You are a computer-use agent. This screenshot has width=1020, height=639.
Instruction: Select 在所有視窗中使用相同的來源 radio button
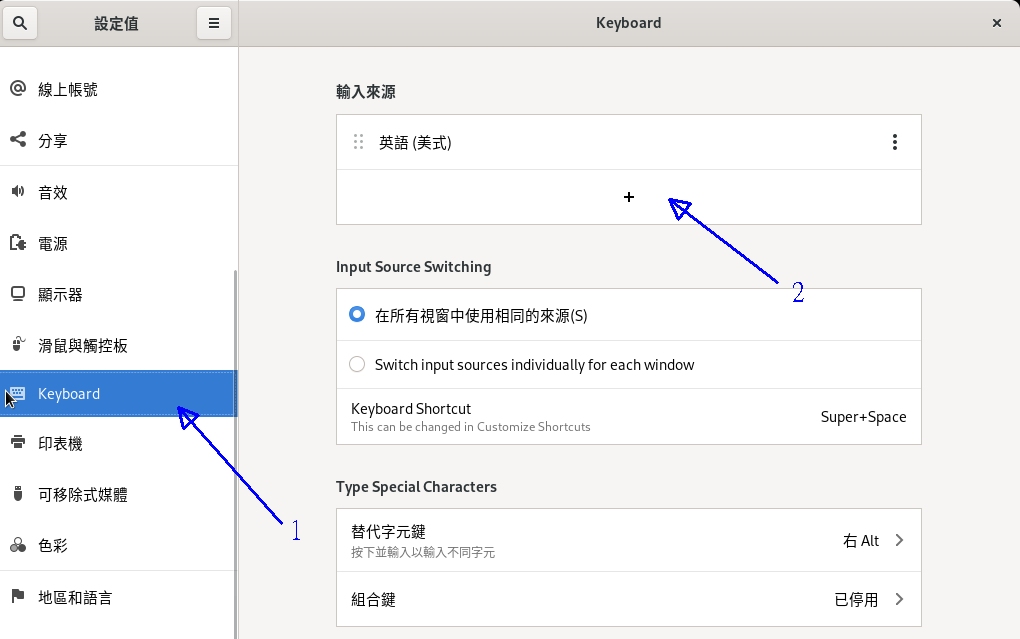point(357,315)
